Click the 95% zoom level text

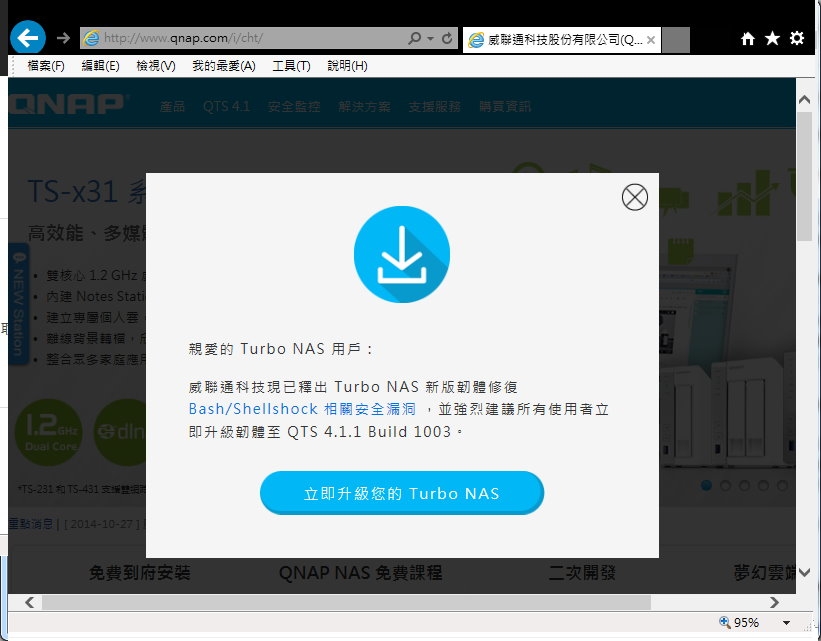(x=746, y=623)
